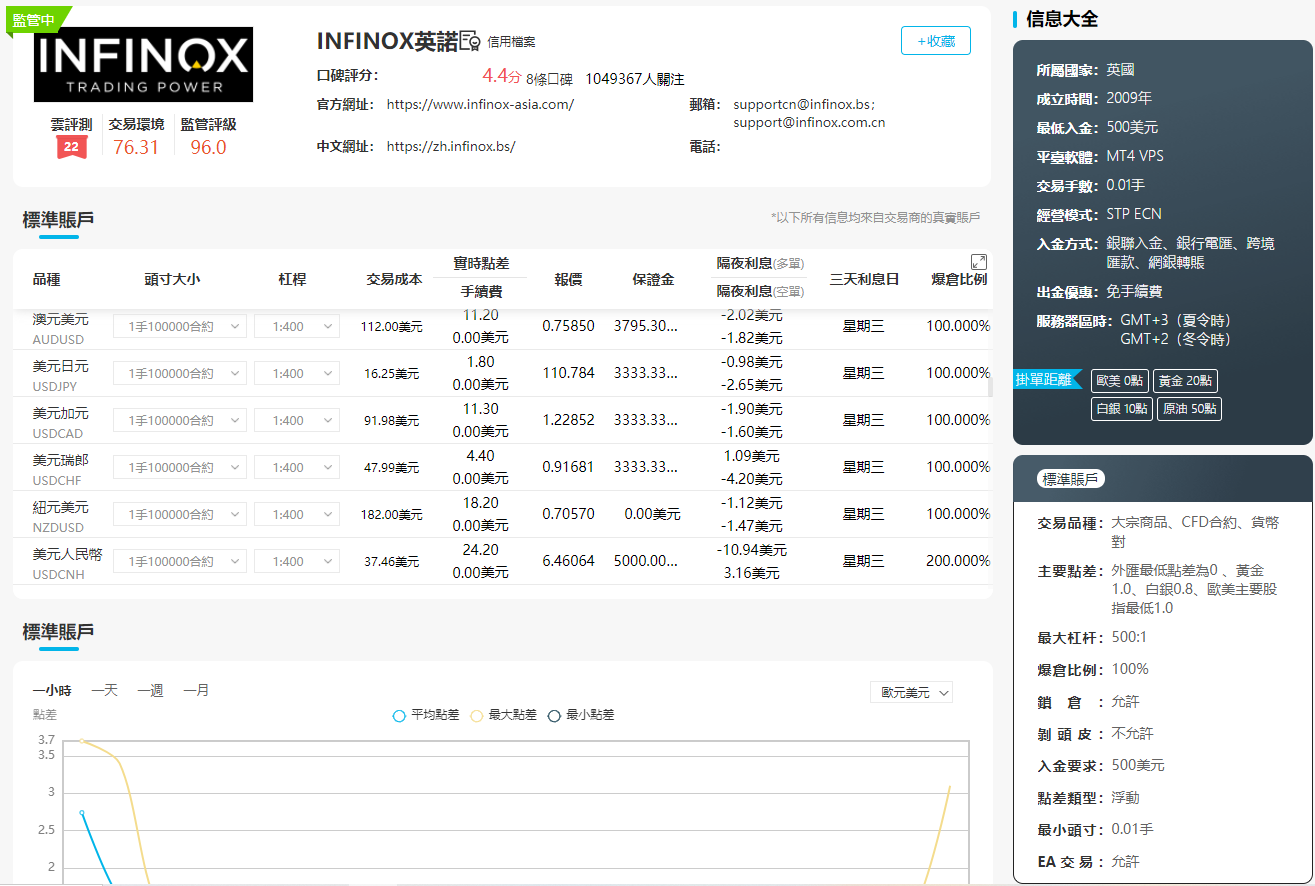Viewport: 1315px width, 886px height.
Task: Open USDJPY lot size dropdown
Action: pyautogui.click(x=180, y=373)
